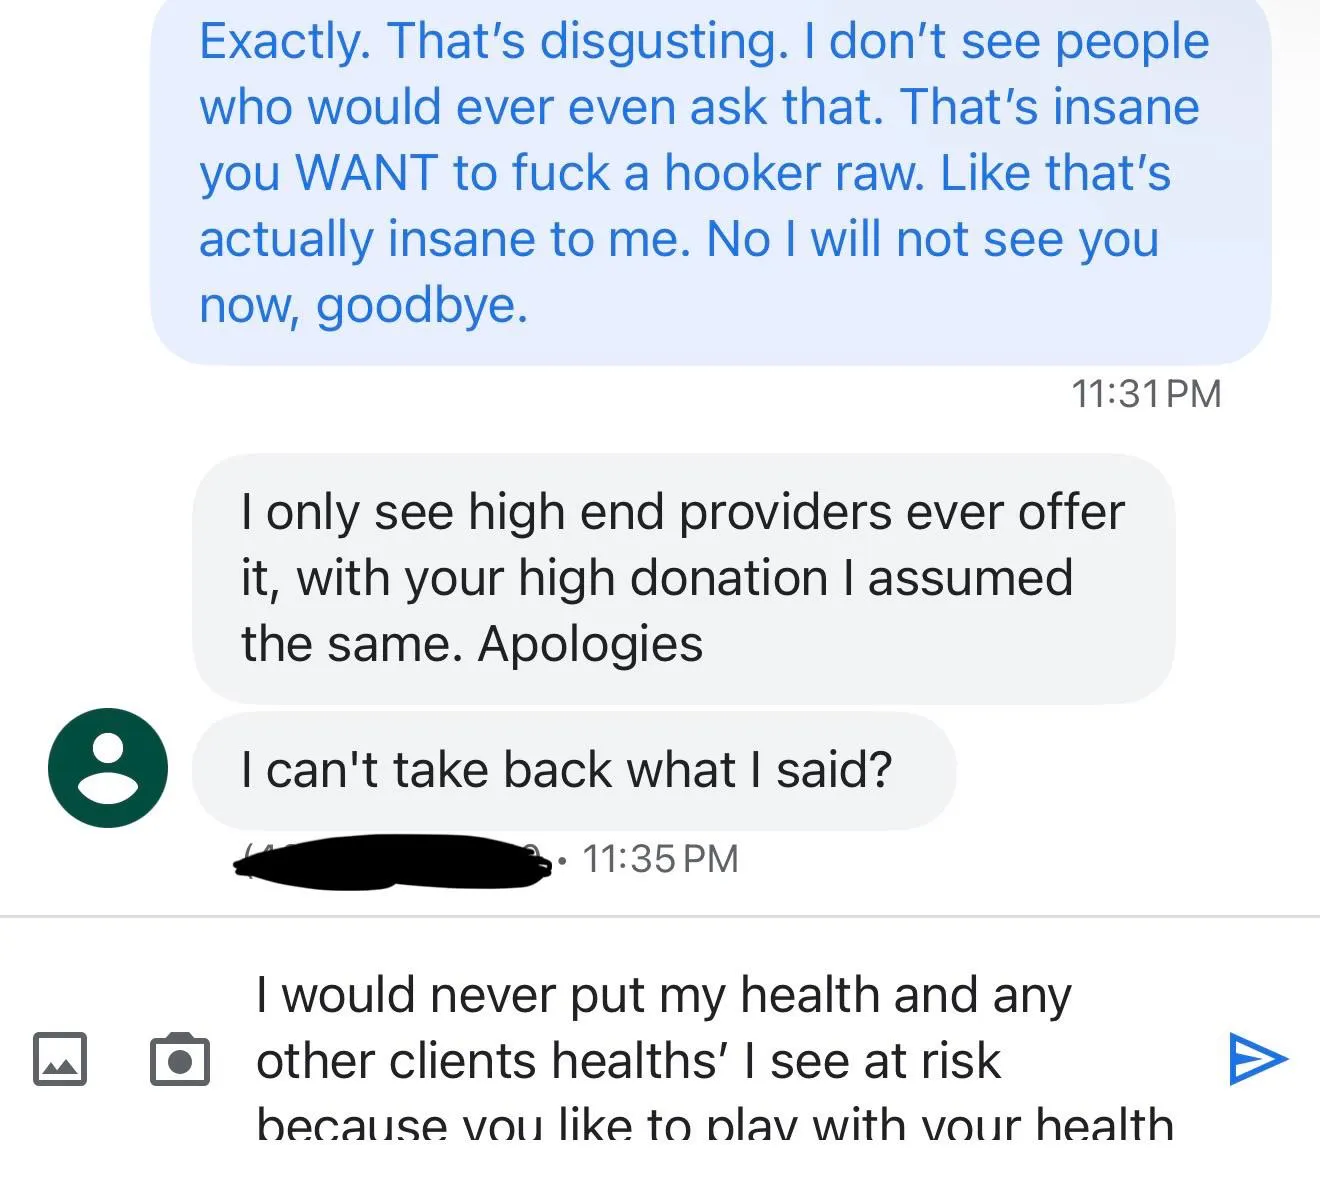Click the word "Apologies" in gray message
The width and height of the screenshot is (1320, 1195).
click(590, 644)
